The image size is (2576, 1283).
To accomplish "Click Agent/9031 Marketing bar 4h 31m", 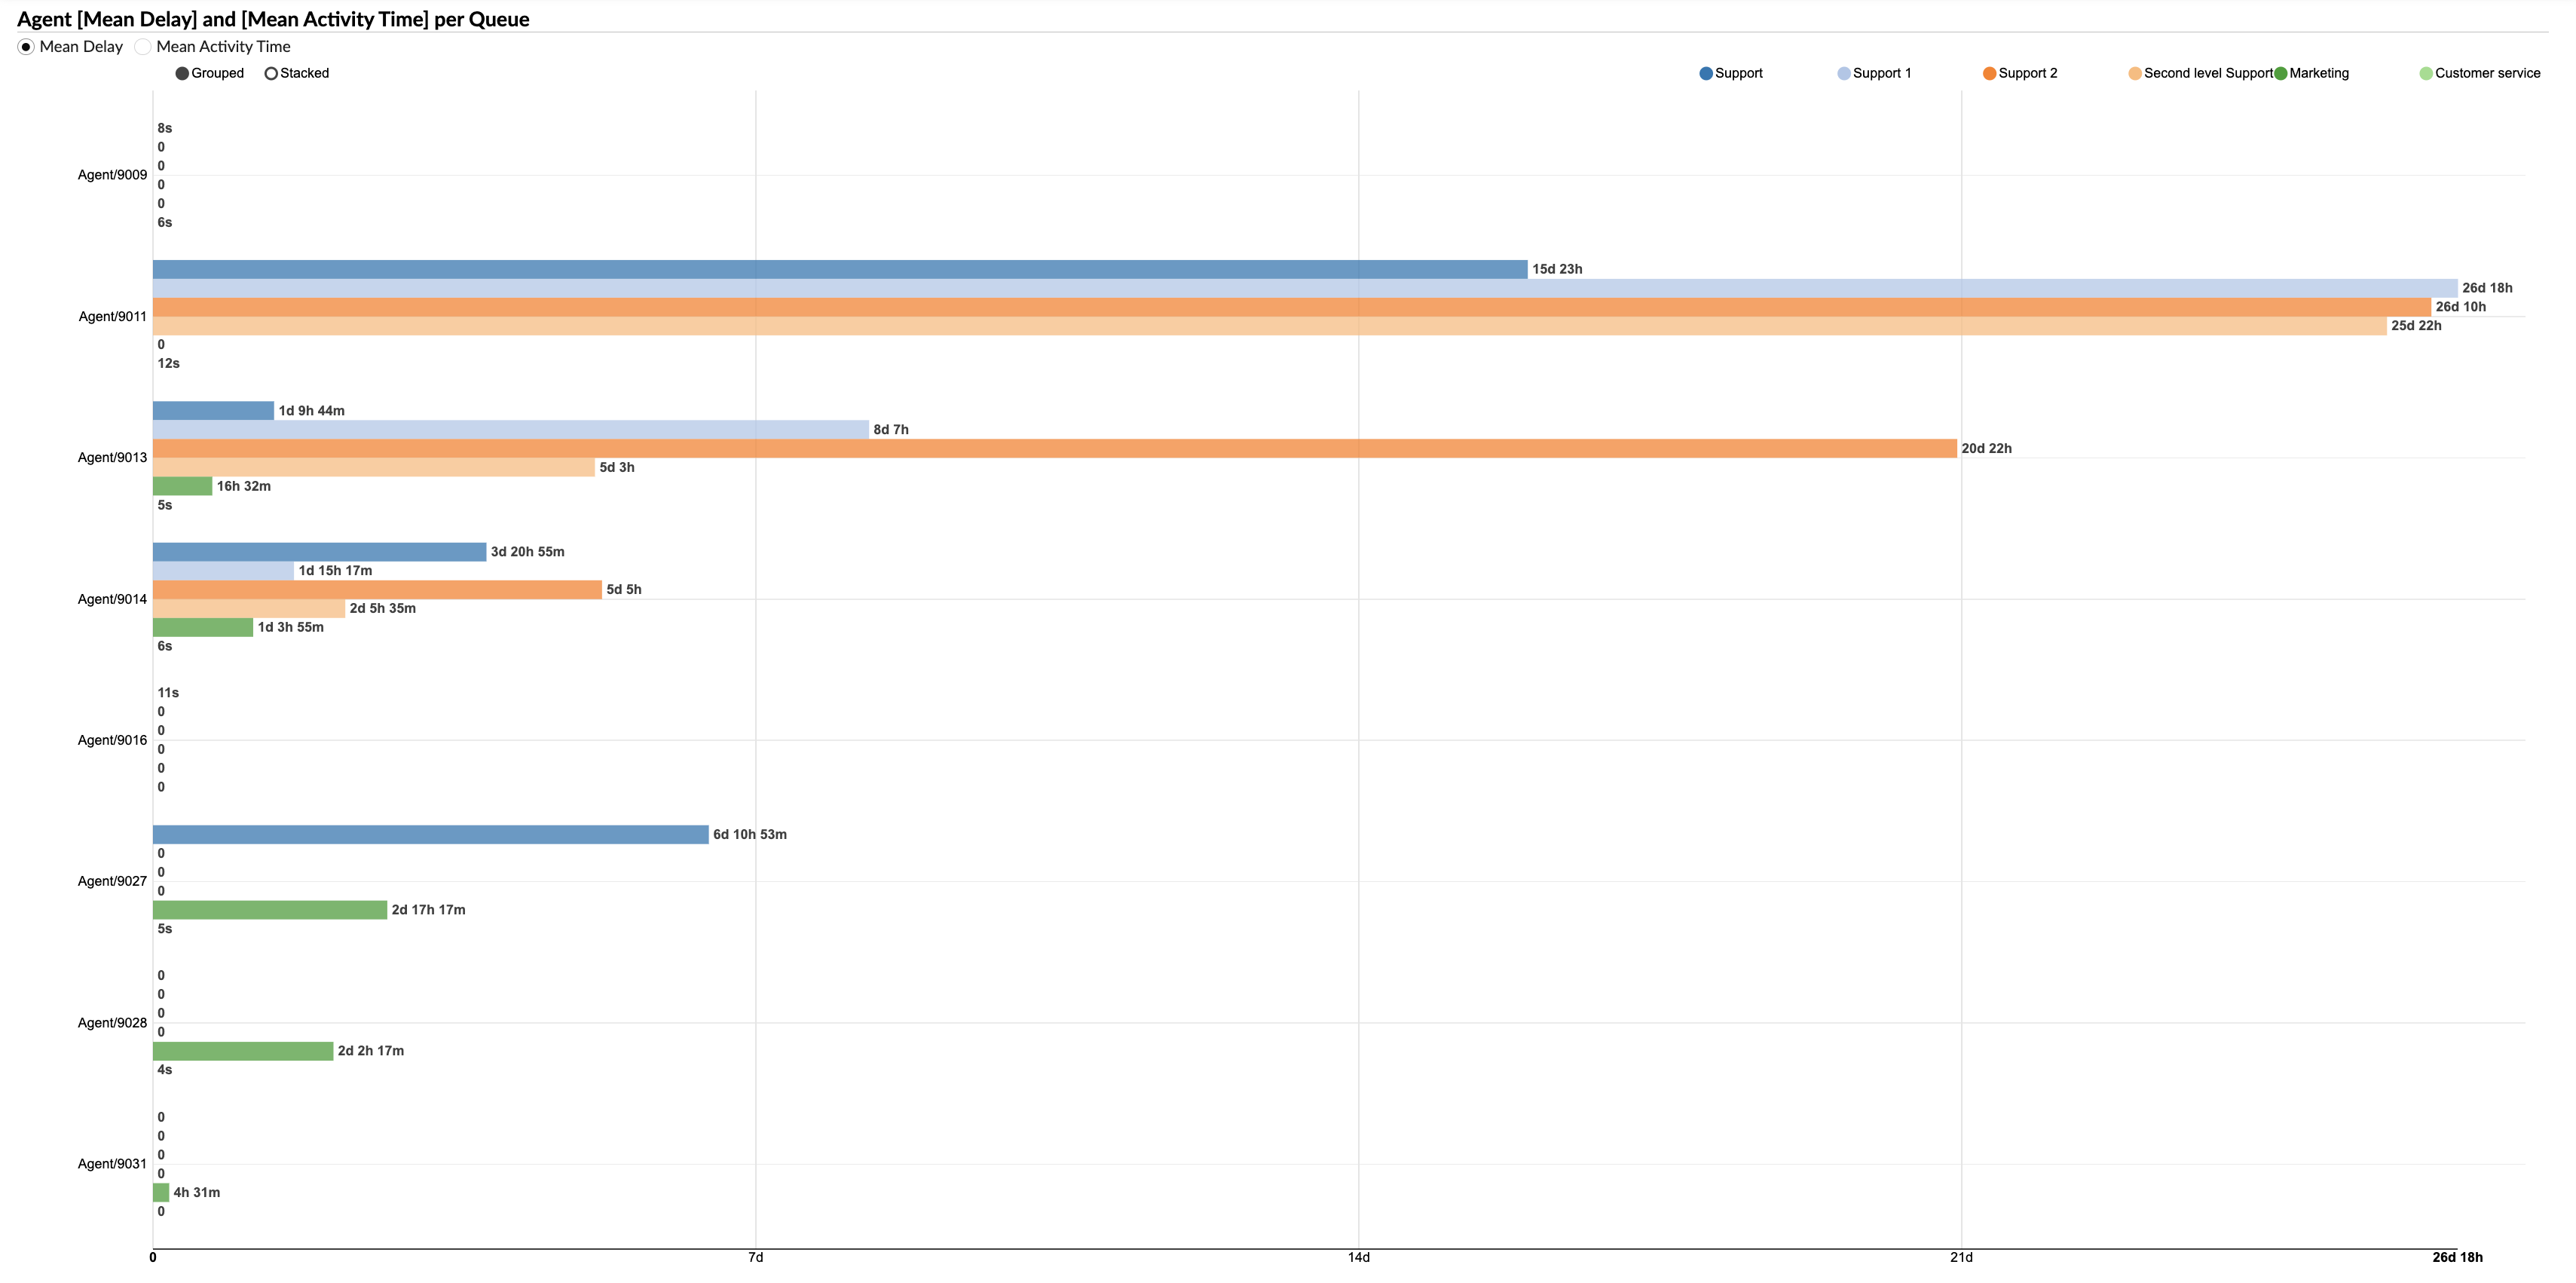I will [161, 1192].
